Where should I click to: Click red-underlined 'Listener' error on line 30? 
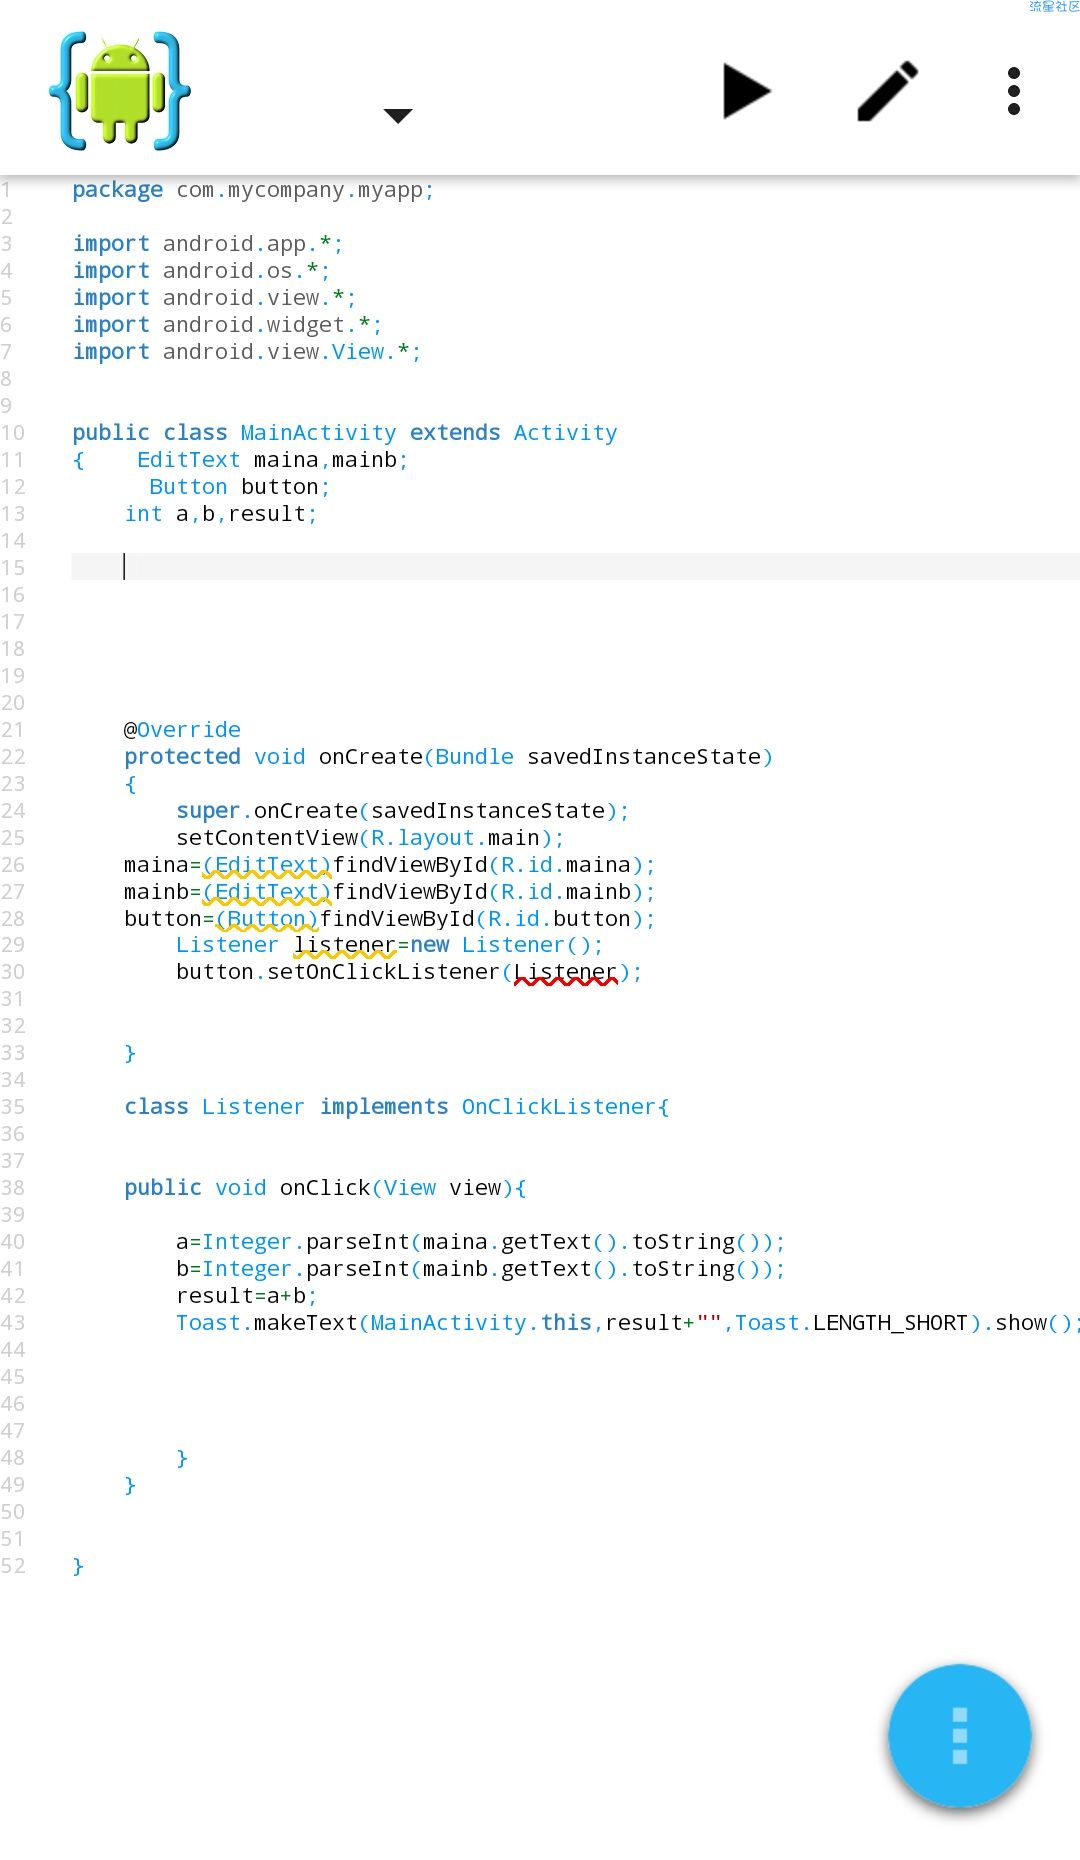(x=566, y=972)
